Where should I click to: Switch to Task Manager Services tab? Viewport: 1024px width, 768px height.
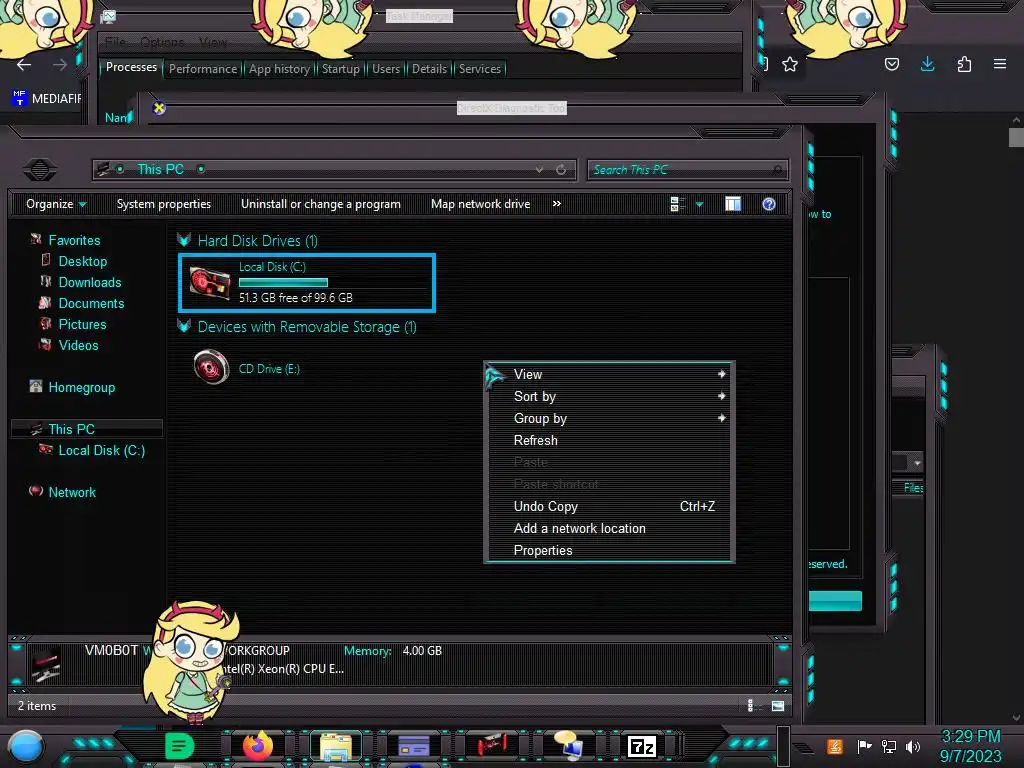480,69
